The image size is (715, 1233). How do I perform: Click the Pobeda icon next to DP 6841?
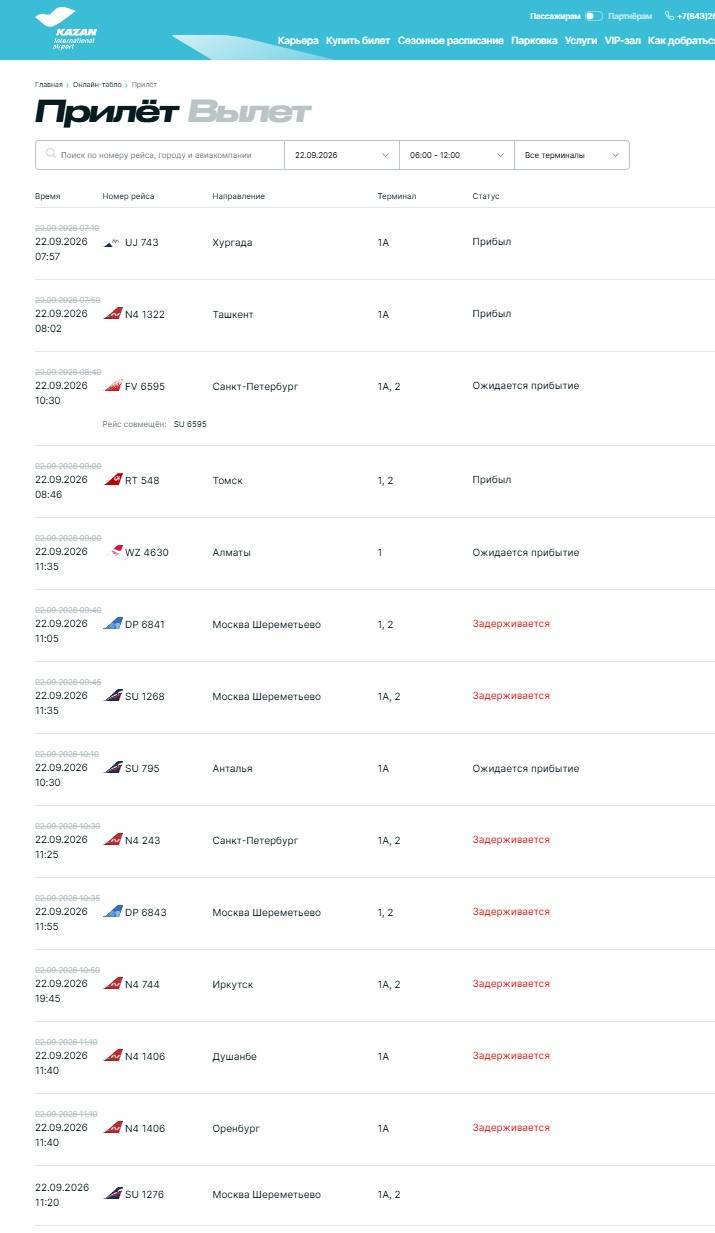(x=112, y=624)
